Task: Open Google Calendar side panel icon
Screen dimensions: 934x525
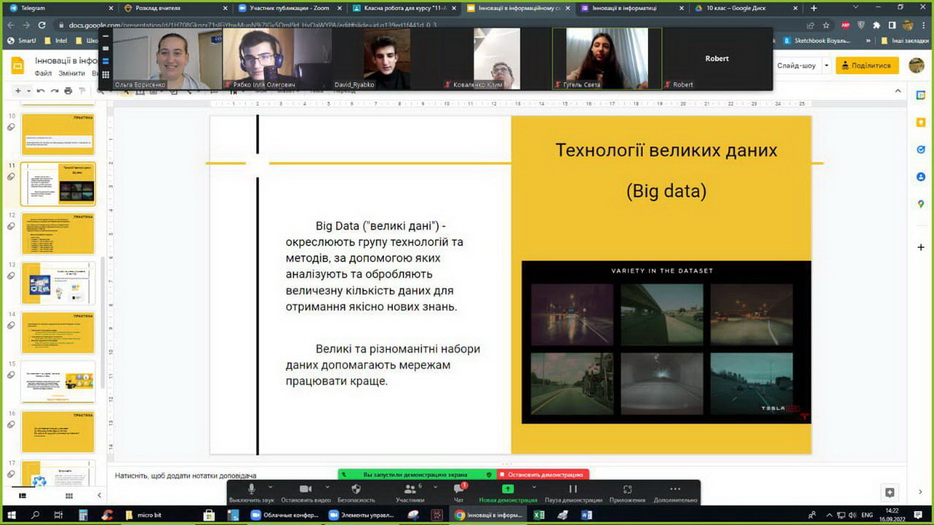Action: click(921, 95)
